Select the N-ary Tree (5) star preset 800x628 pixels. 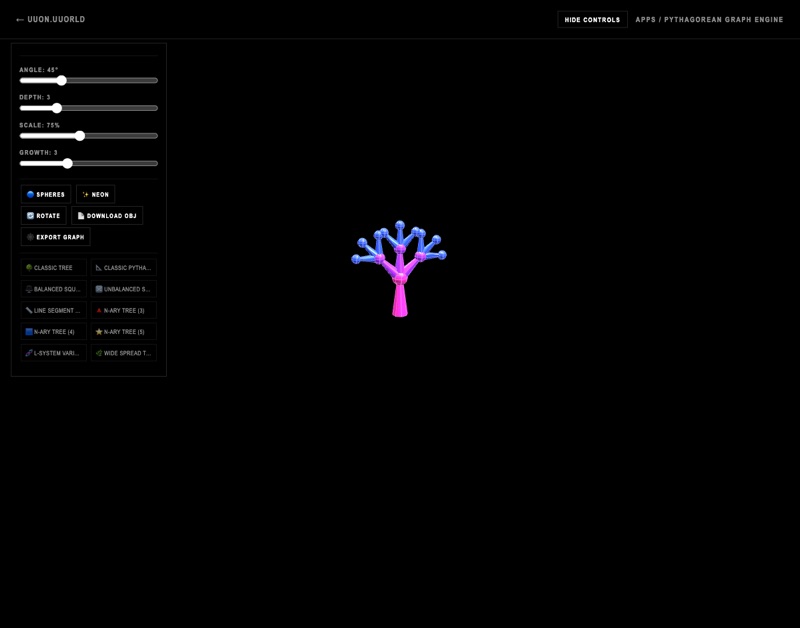[123, 332]
